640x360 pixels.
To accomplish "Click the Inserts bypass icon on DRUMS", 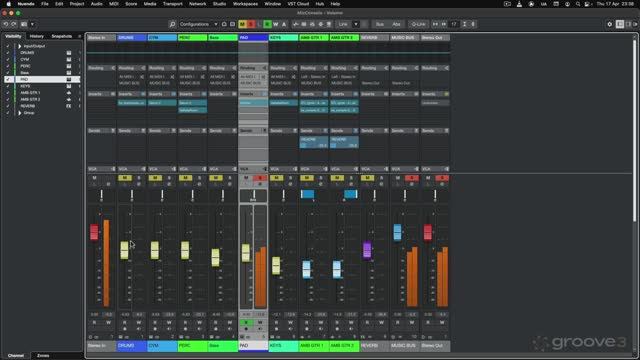I will tap(143, 94).
